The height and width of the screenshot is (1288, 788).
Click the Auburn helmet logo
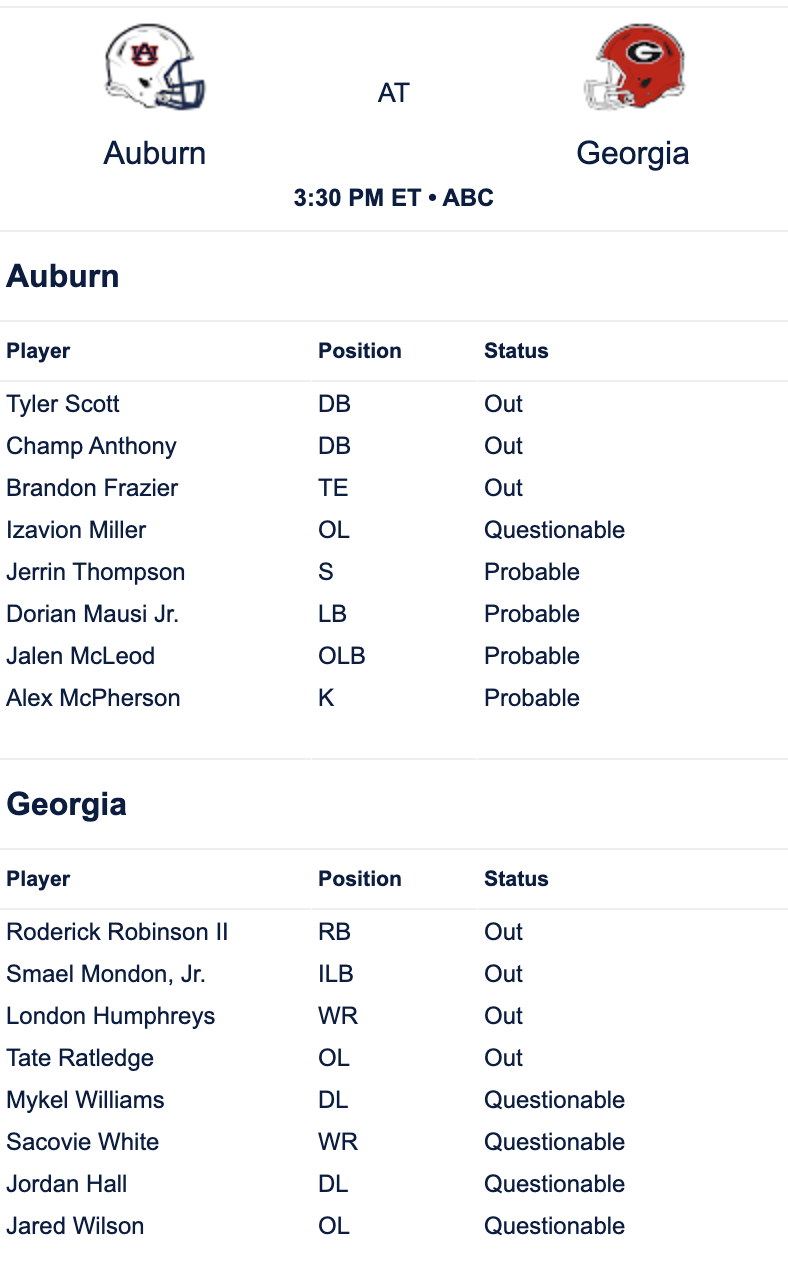pos(155,66)
